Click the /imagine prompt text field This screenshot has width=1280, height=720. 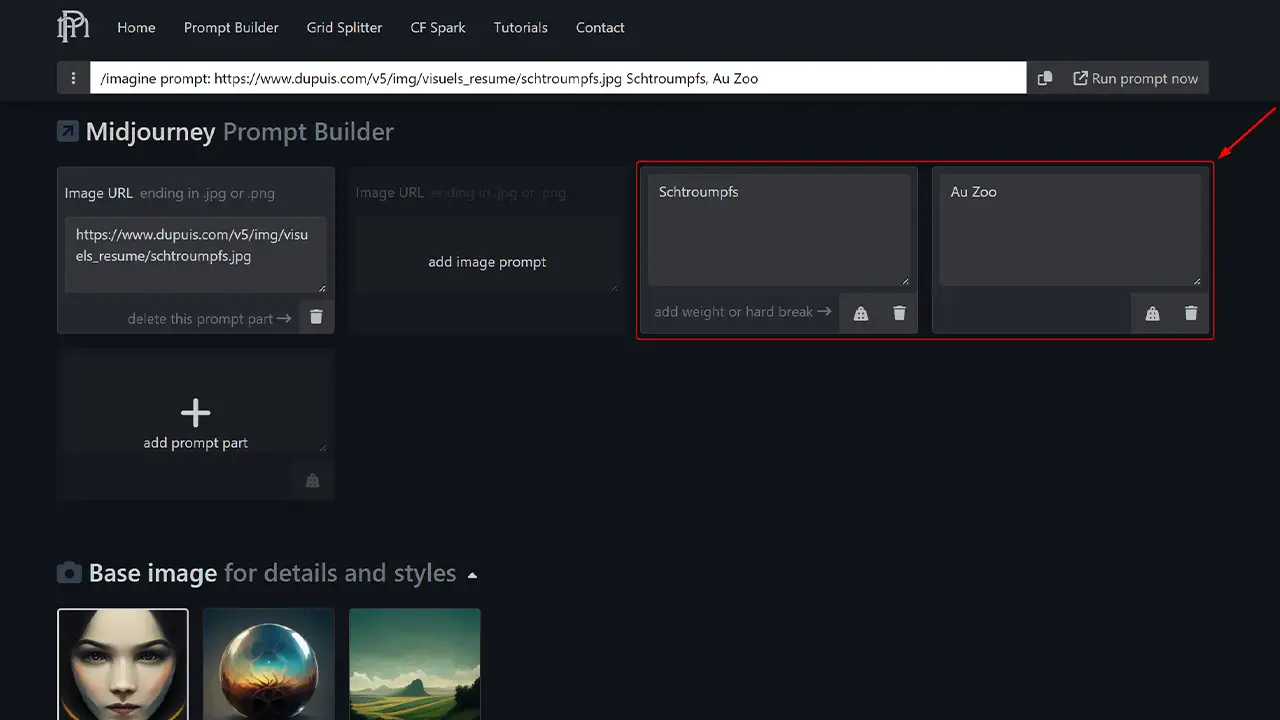[558, 78]
